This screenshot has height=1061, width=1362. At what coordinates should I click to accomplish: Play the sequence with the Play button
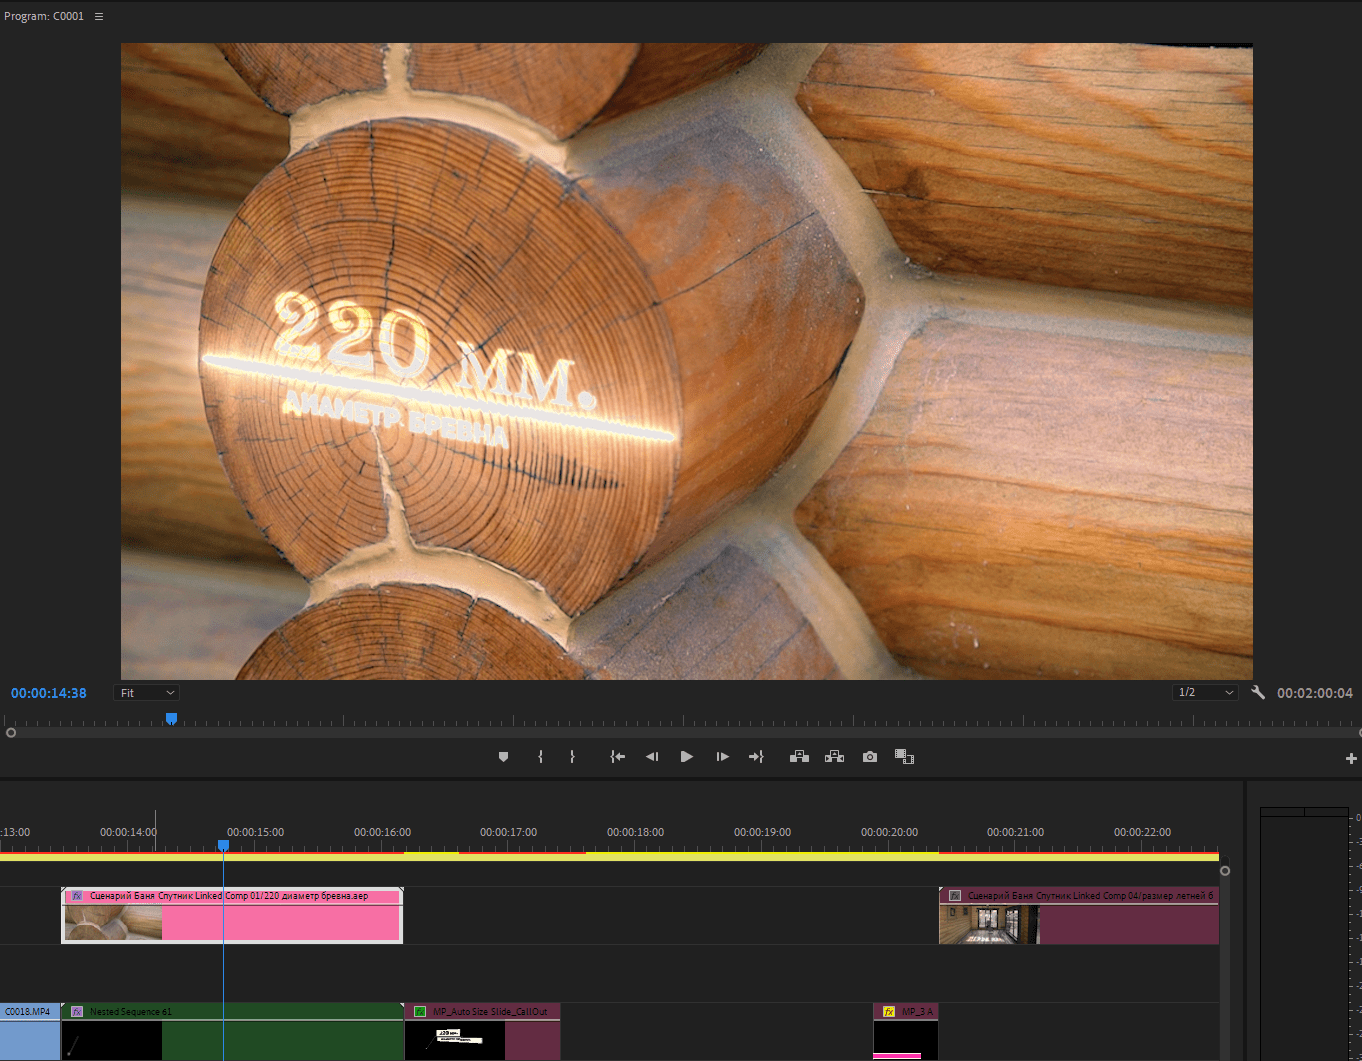point(687,756)
